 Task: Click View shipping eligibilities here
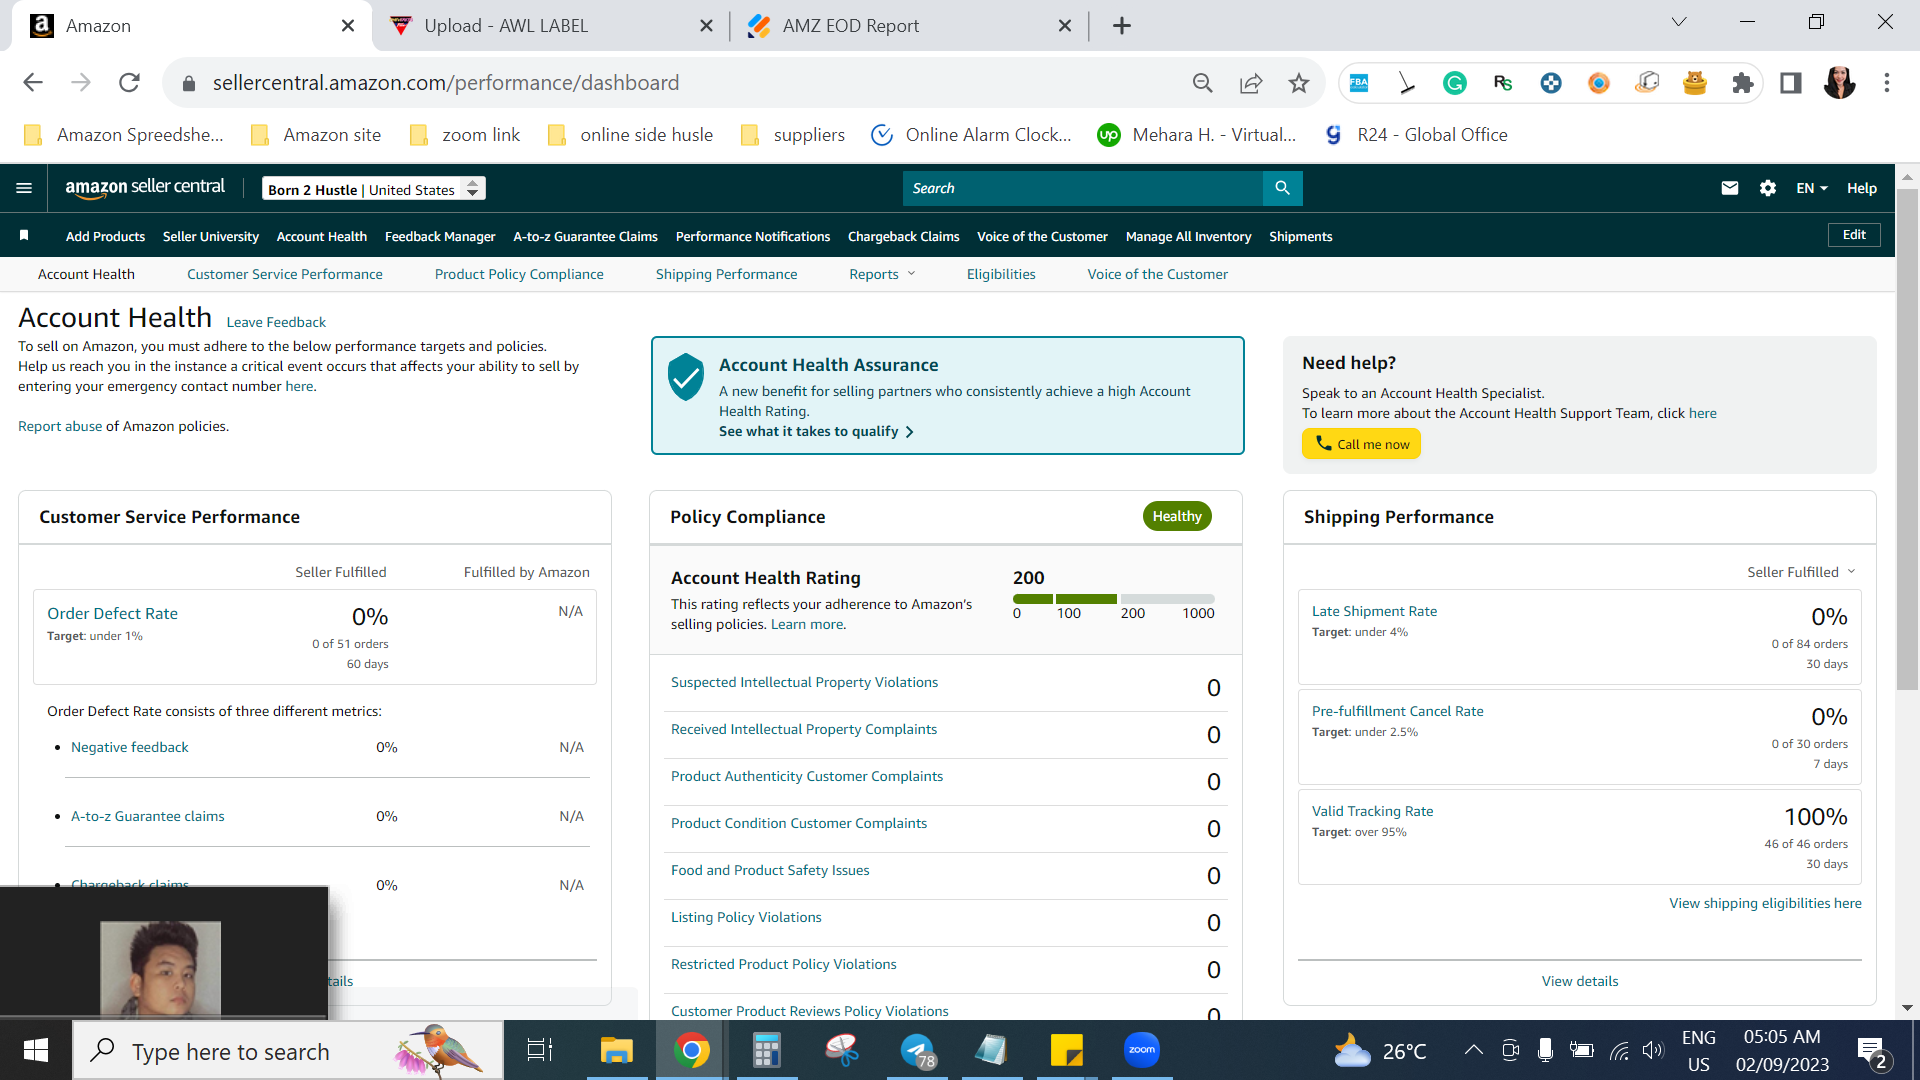1765,903
